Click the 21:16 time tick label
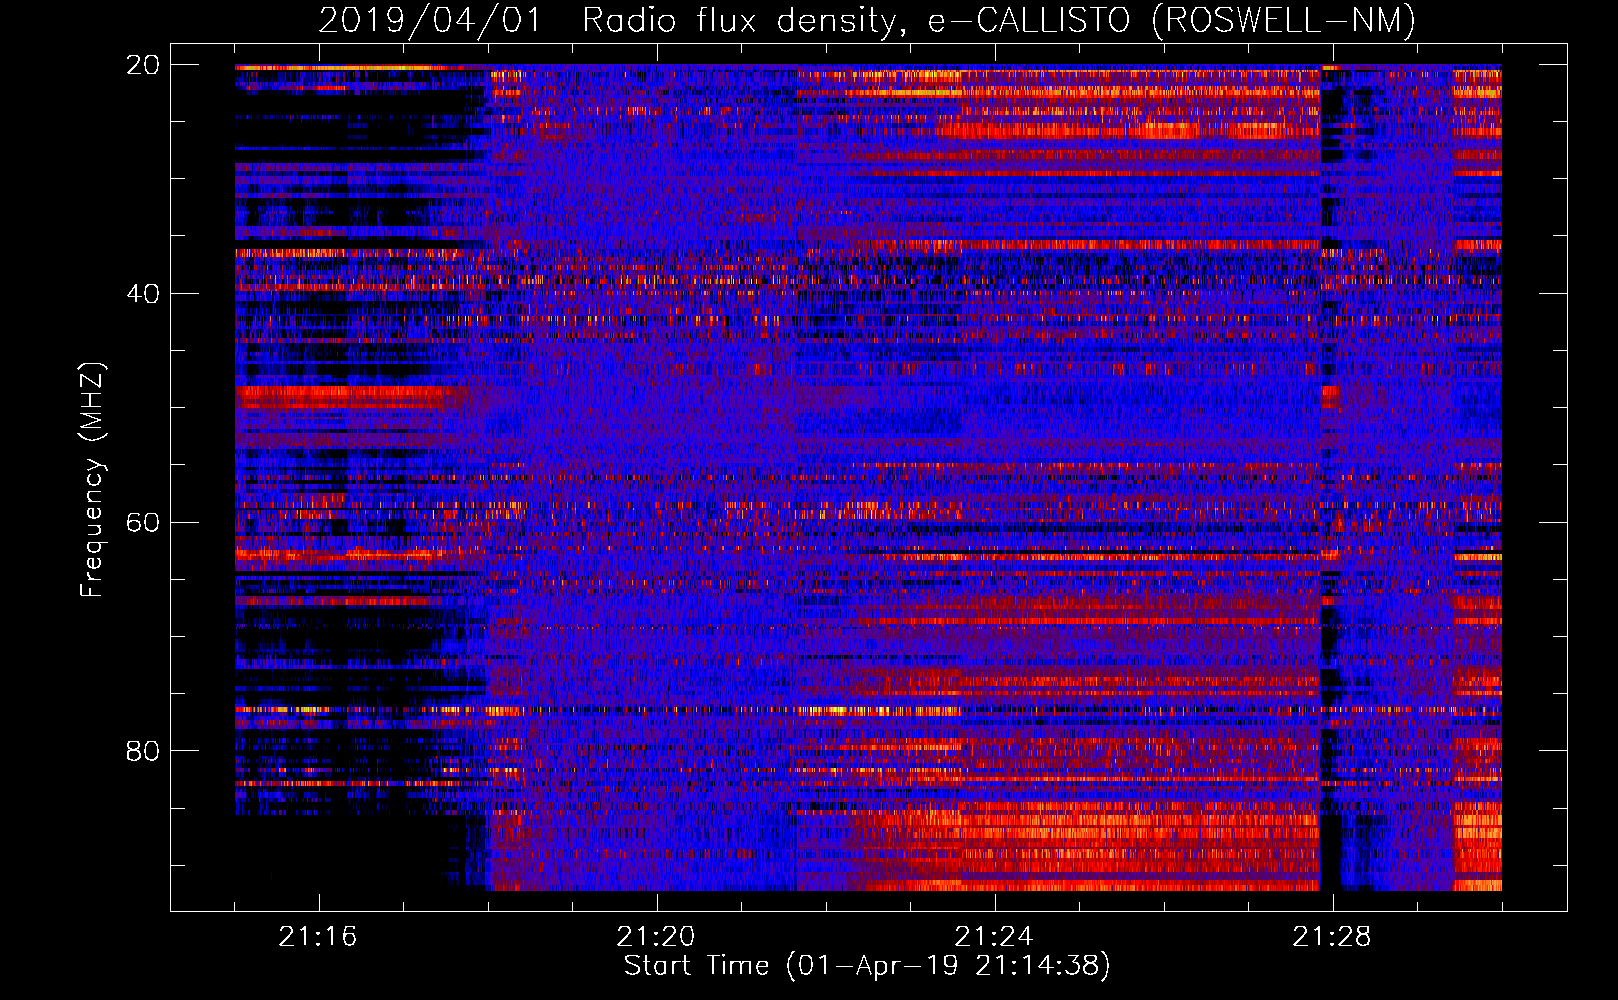1618x1000 pixels. pyautogui.click(x=318, y=937)
